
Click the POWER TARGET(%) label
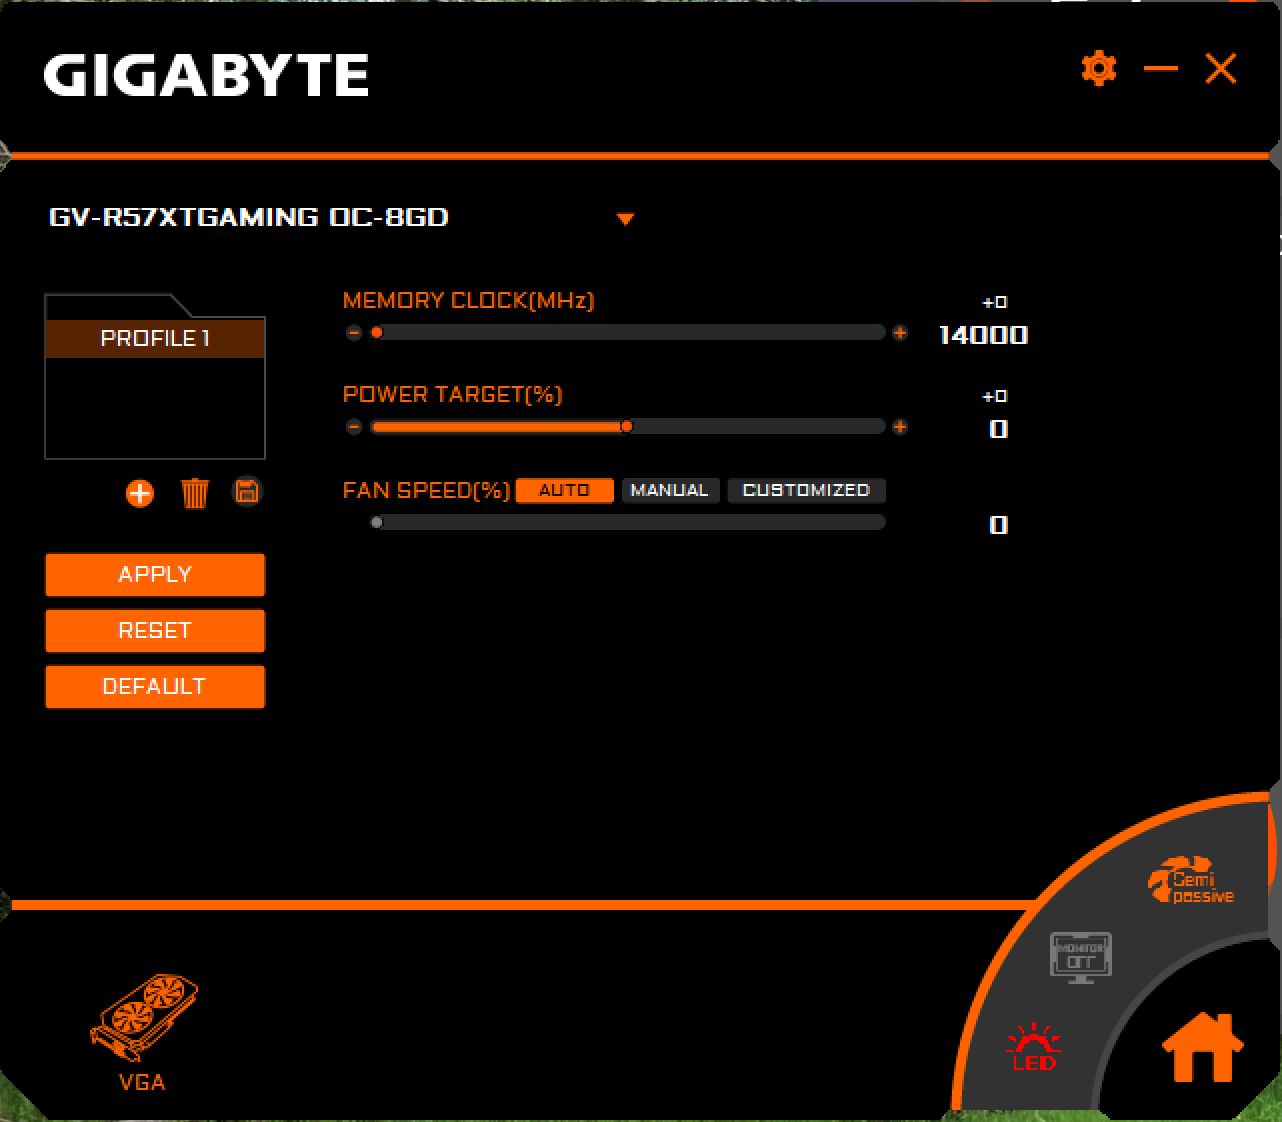[x=452, y=395]
